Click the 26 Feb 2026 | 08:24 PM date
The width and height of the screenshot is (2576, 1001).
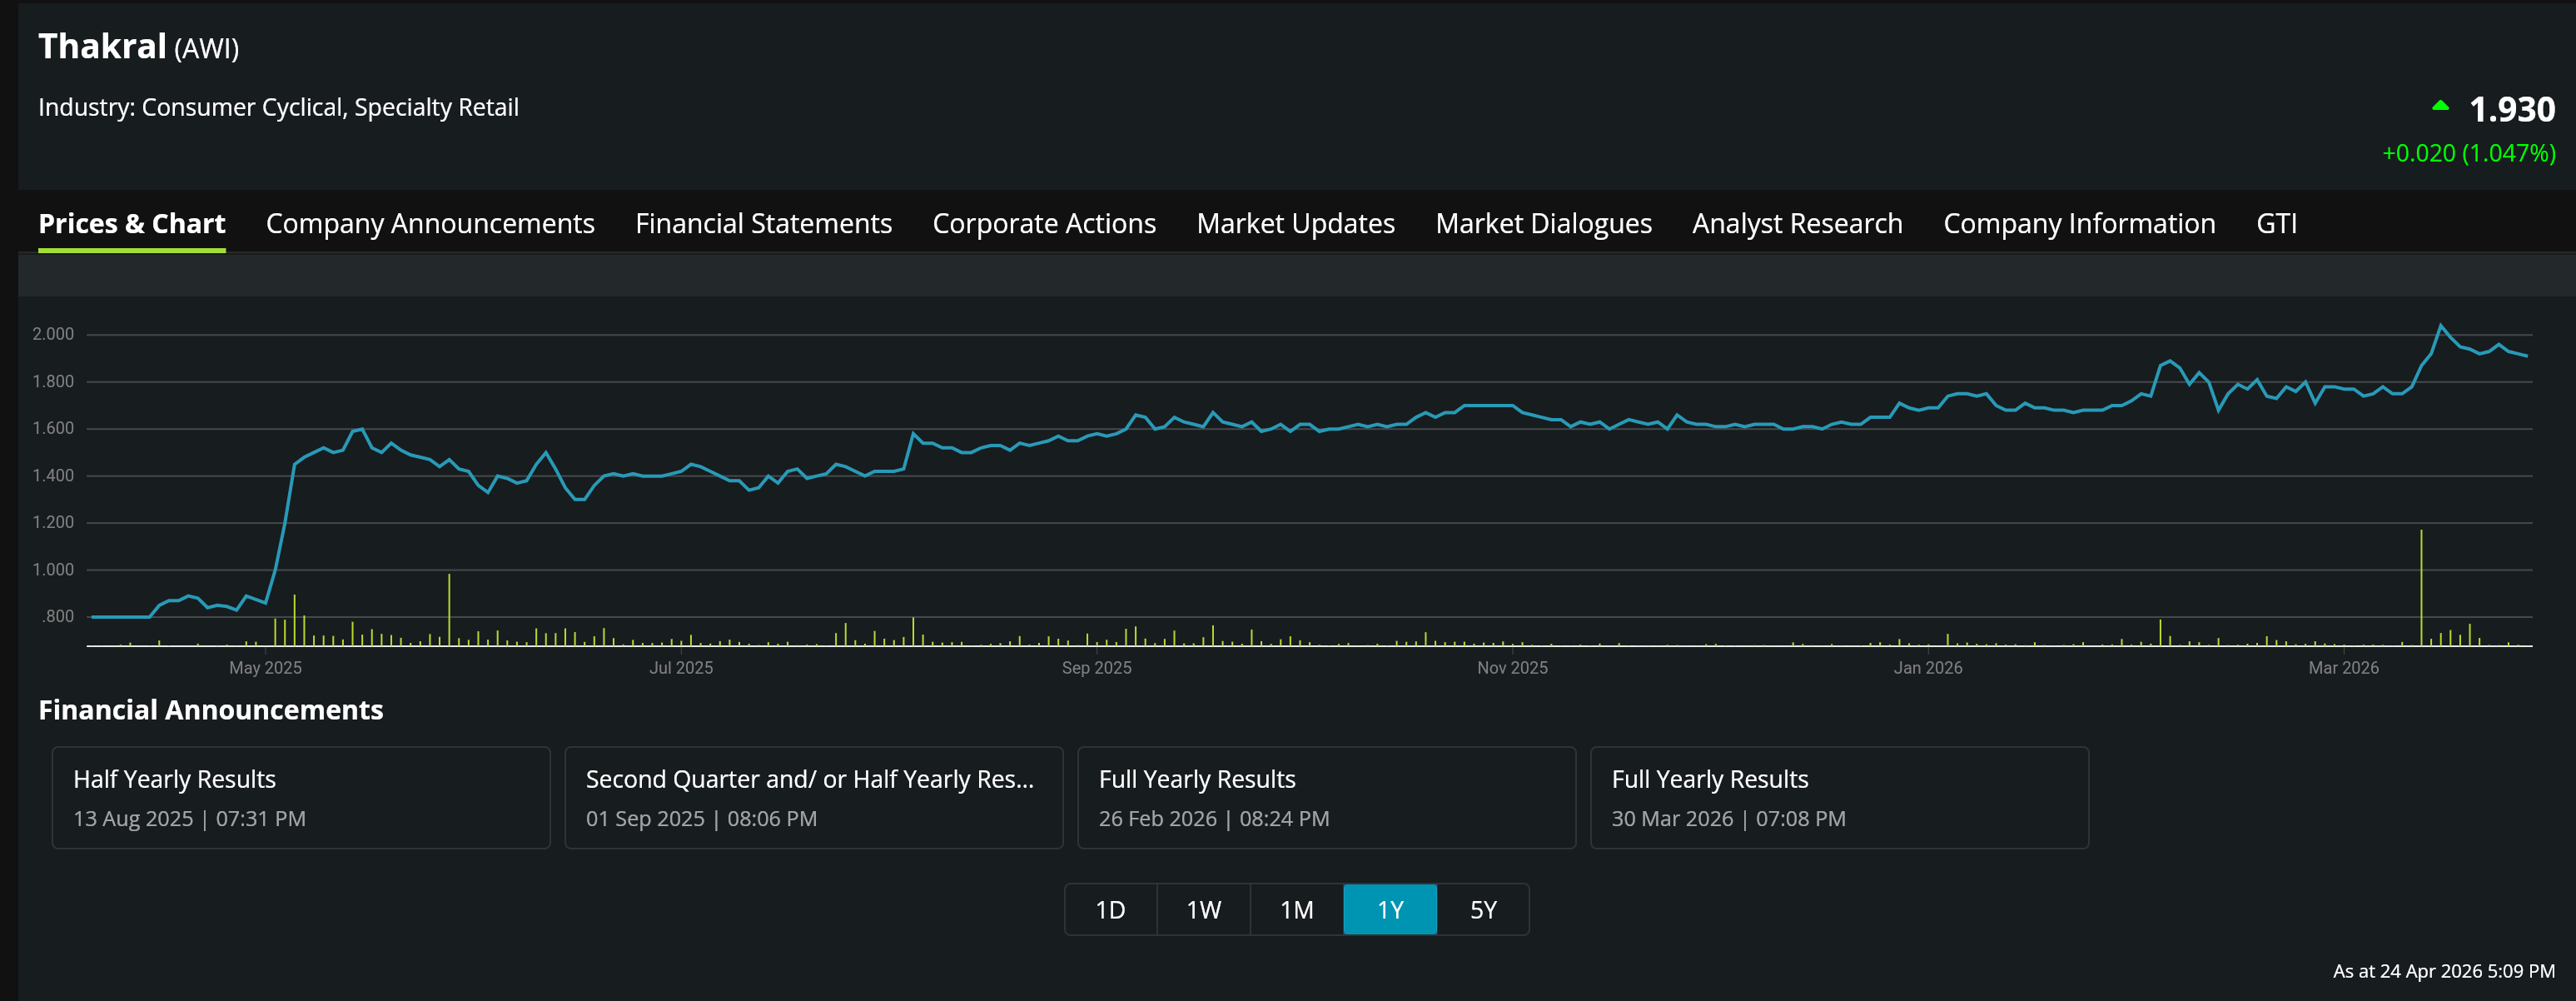[x=1214, y=818]
